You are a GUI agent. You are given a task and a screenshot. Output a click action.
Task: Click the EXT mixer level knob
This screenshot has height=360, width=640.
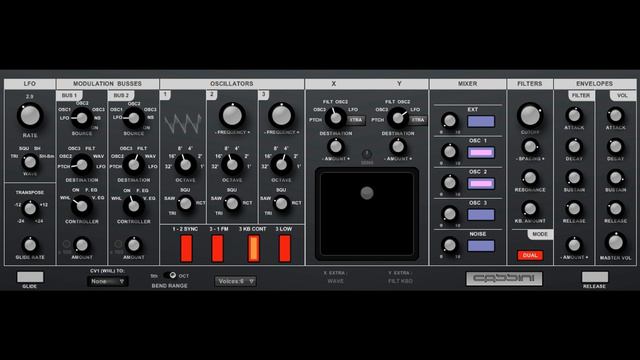[450, 120]
